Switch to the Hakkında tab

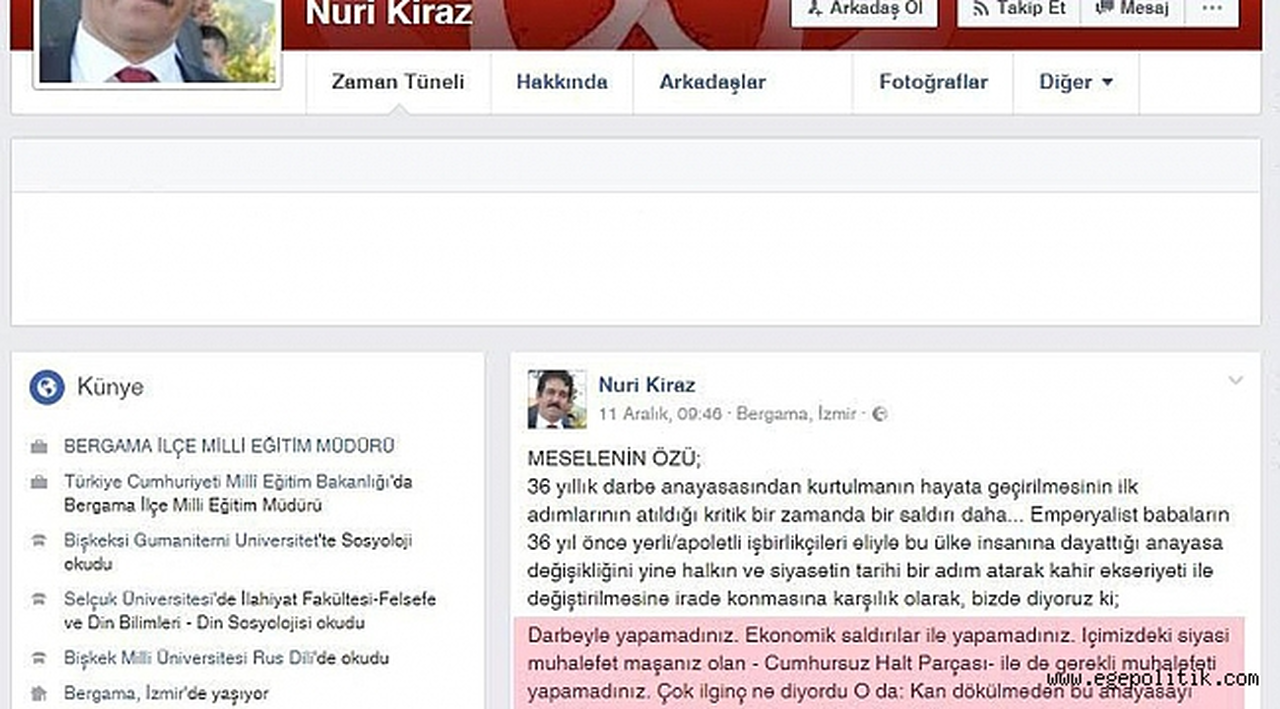coord(562,82)
